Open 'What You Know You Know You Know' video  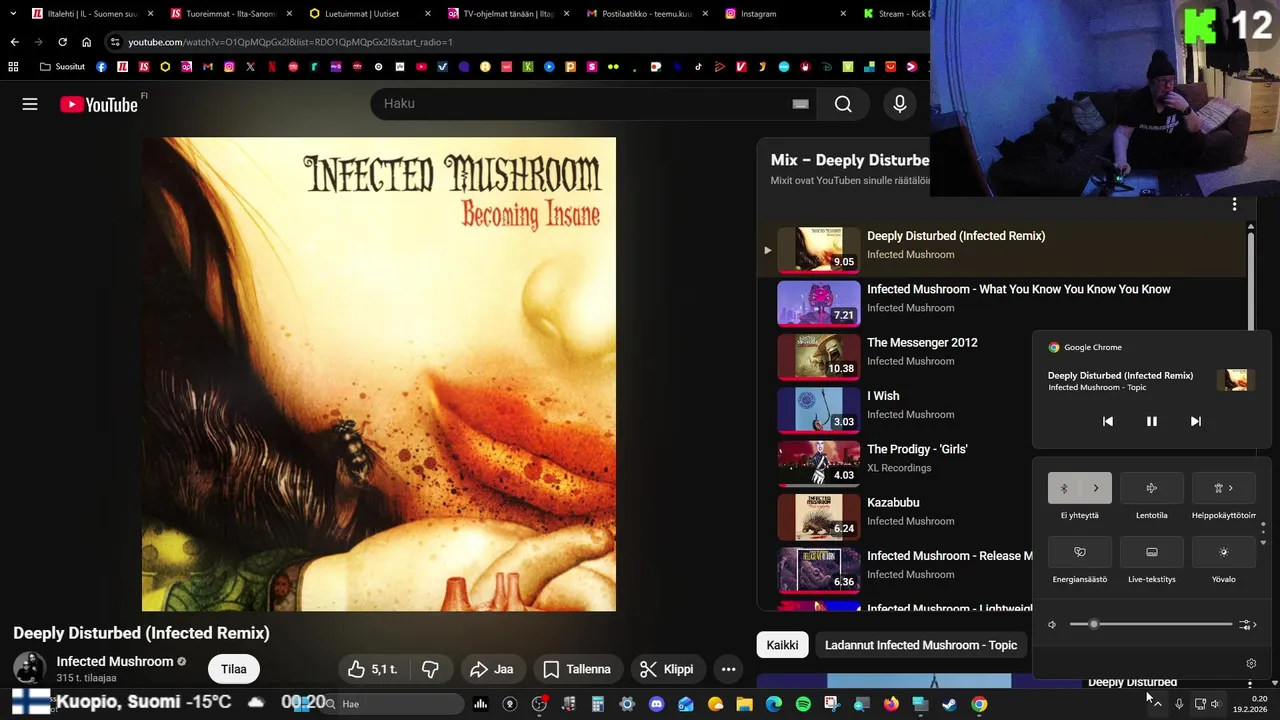point(1018,289)
